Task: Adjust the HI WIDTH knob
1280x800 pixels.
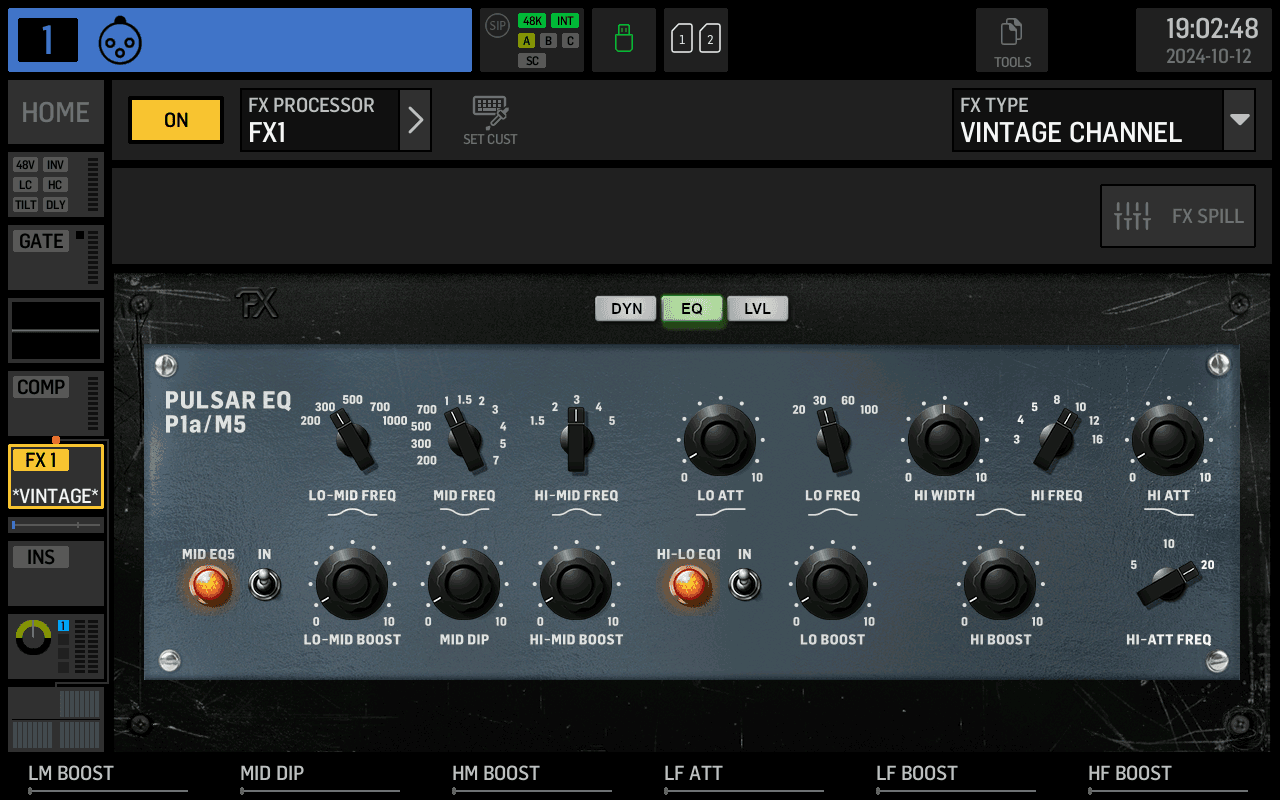Action: tap(944, 440)
